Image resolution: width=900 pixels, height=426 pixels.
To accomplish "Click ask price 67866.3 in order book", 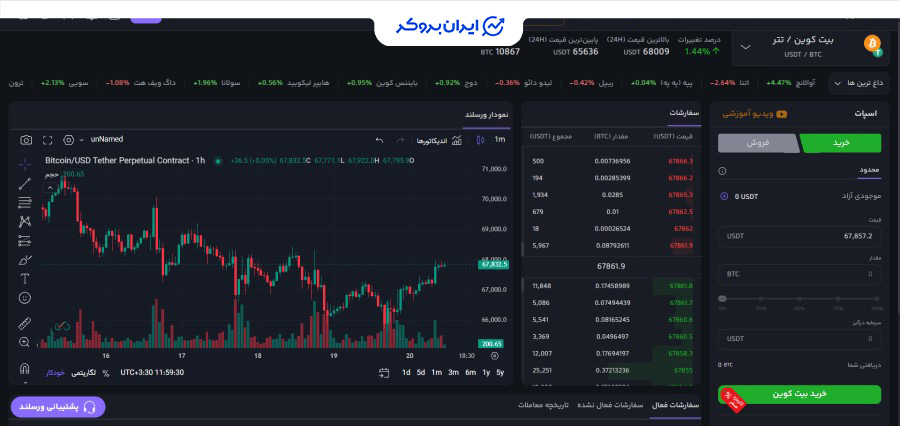I will (x=681, y=161).
